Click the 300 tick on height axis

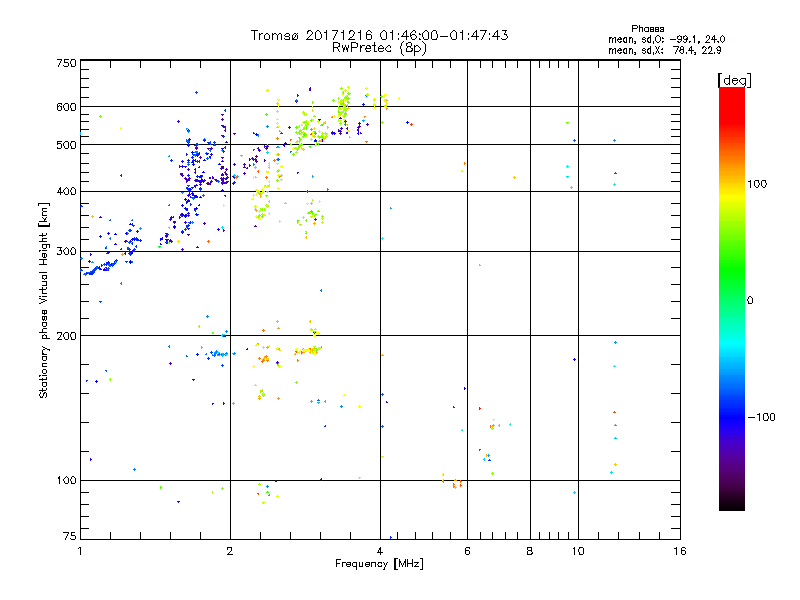coord(66,251)
